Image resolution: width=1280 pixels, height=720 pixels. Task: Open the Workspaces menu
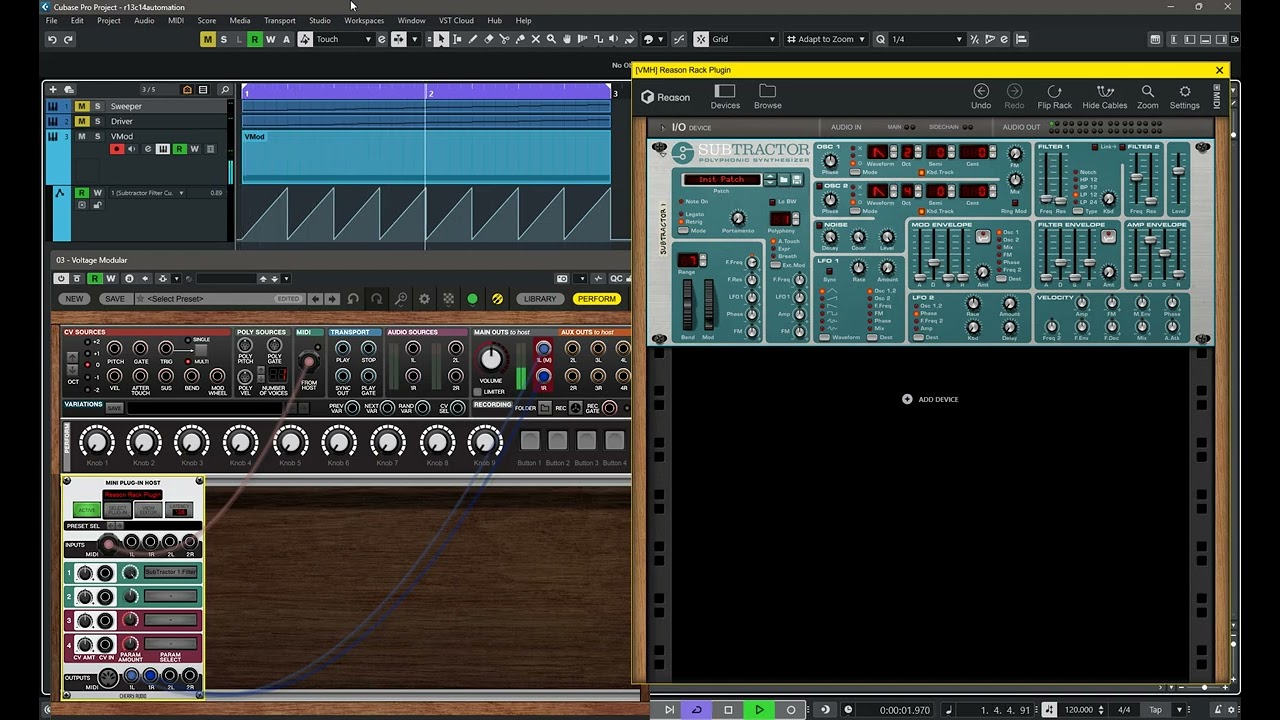(364, 20)
